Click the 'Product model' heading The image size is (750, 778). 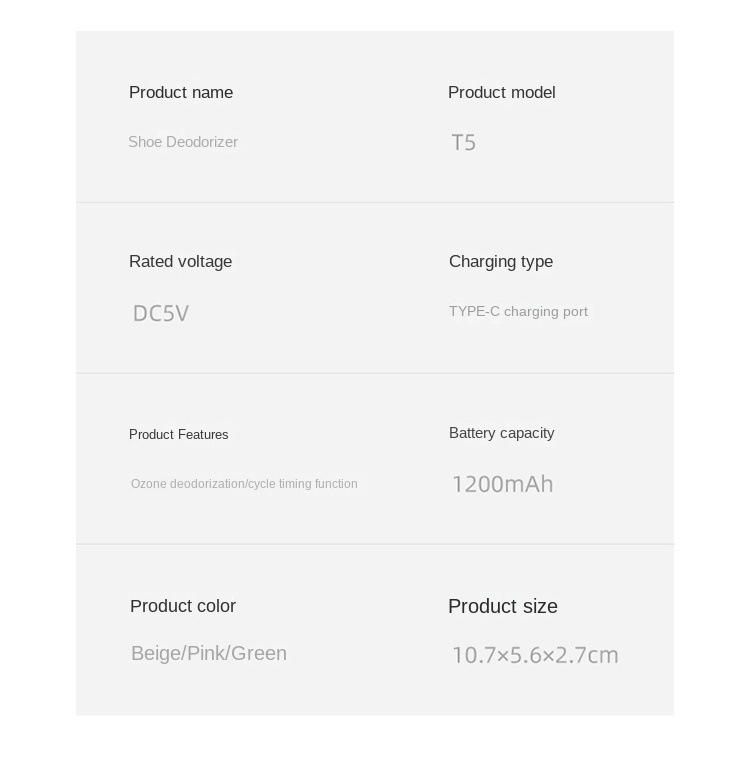[x=501, y=93]
